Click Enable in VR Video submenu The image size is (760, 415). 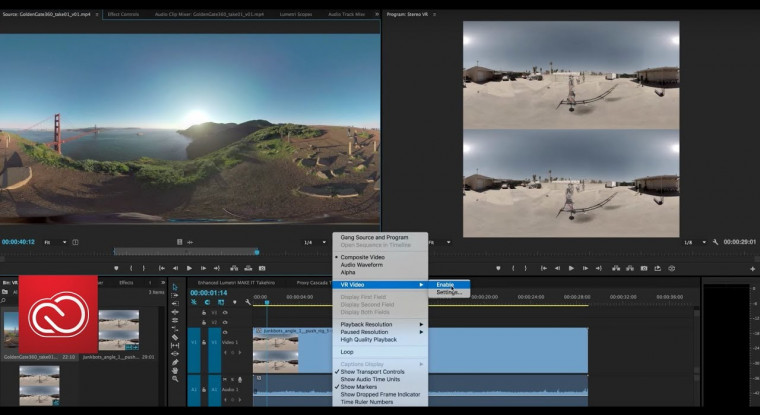pyautogui.click(x=448, y=285)
